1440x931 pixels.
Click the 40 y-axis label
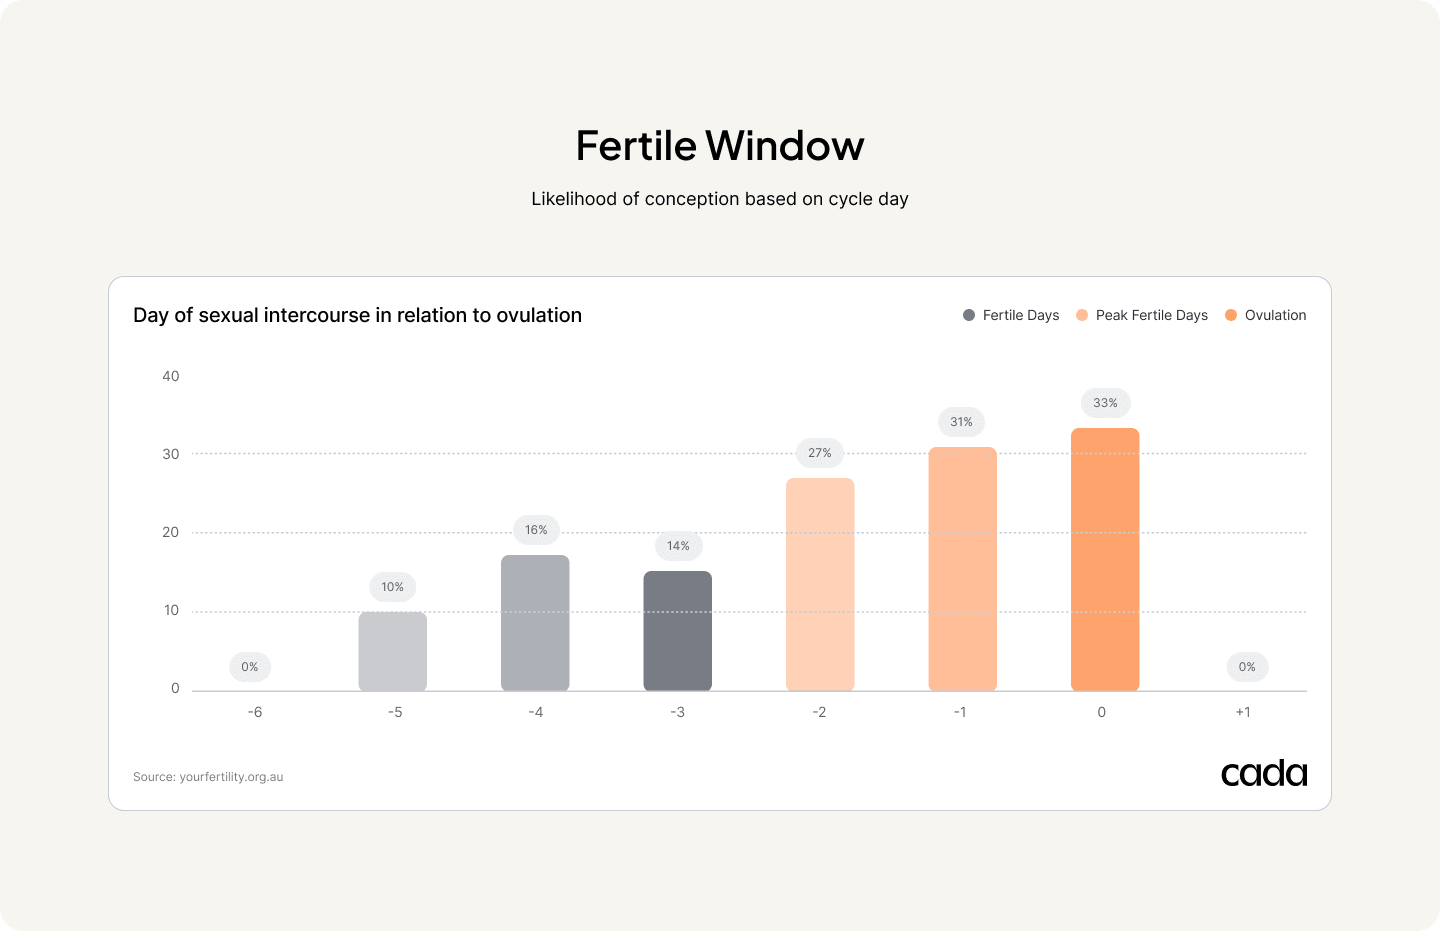[x=171, y=376]
